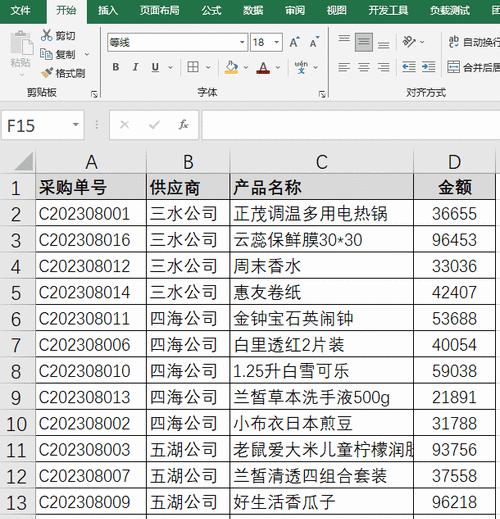The height and width of the screenshot is (519, 500).
Task: Open the 公式 ribbon tab
Action: pyautogui.click(x=211, y=11)
